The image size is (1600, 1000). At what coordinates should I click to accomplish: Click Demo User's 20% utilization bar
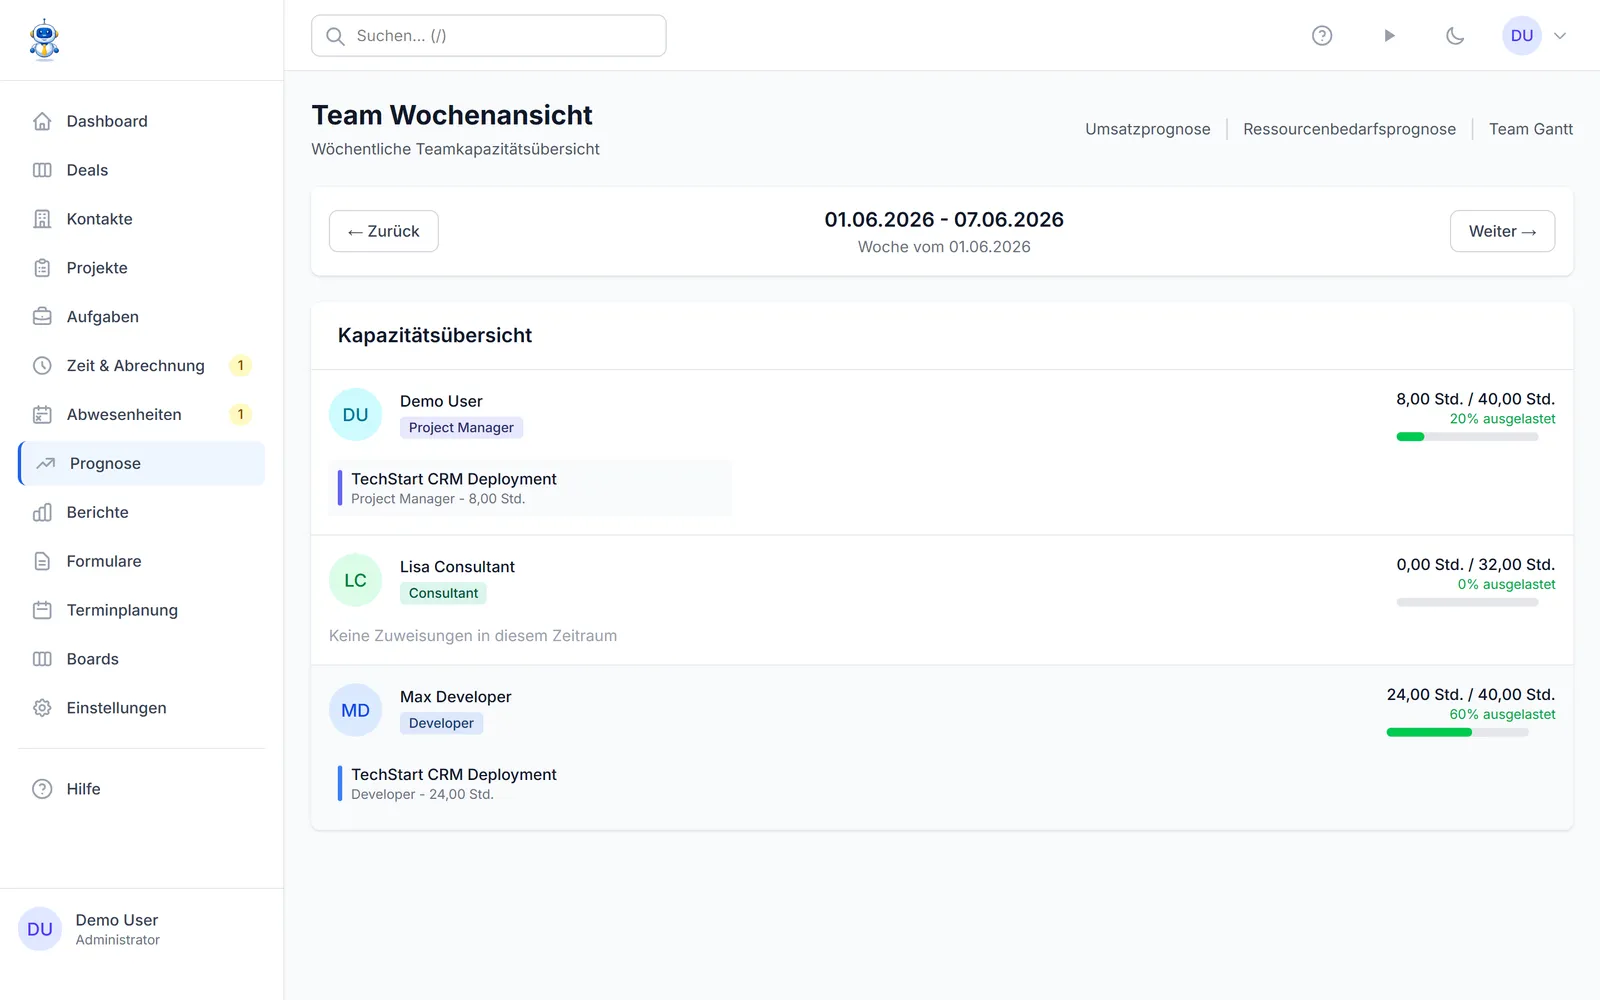pyautogui.click(x=1467, y=437)
